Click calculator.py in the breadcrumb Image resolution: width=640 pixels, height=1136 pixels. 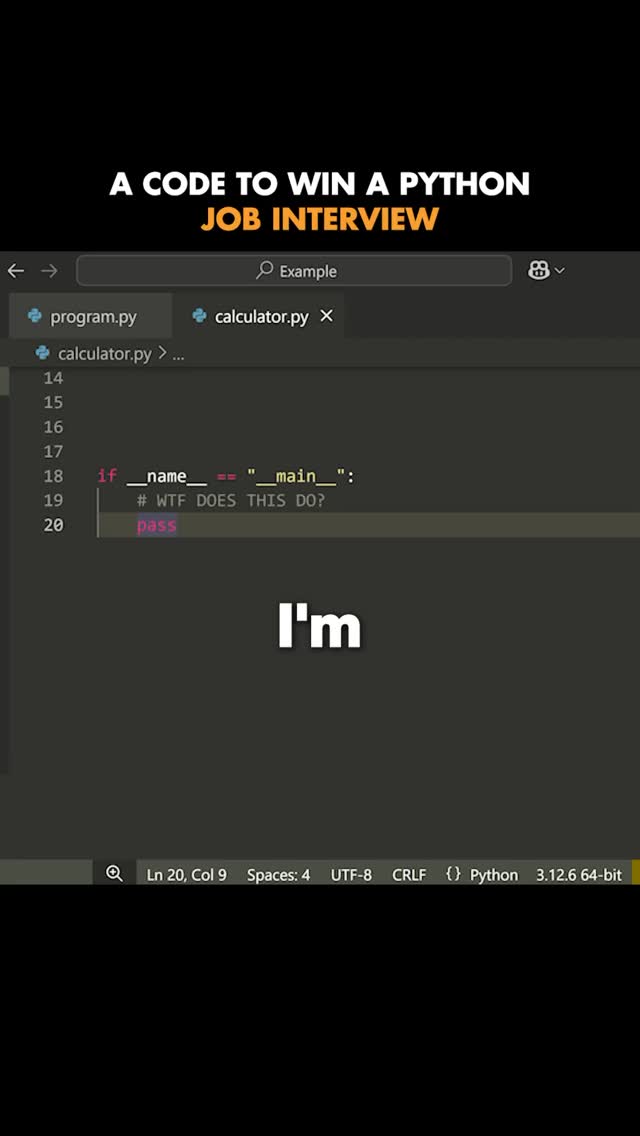[x=104, y=353]
